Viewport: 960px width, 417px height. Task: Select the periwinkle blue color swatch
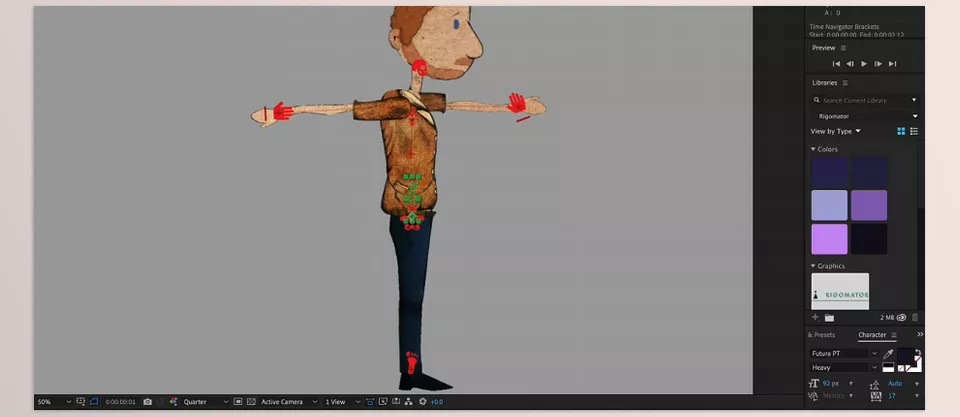click(830, 205)
